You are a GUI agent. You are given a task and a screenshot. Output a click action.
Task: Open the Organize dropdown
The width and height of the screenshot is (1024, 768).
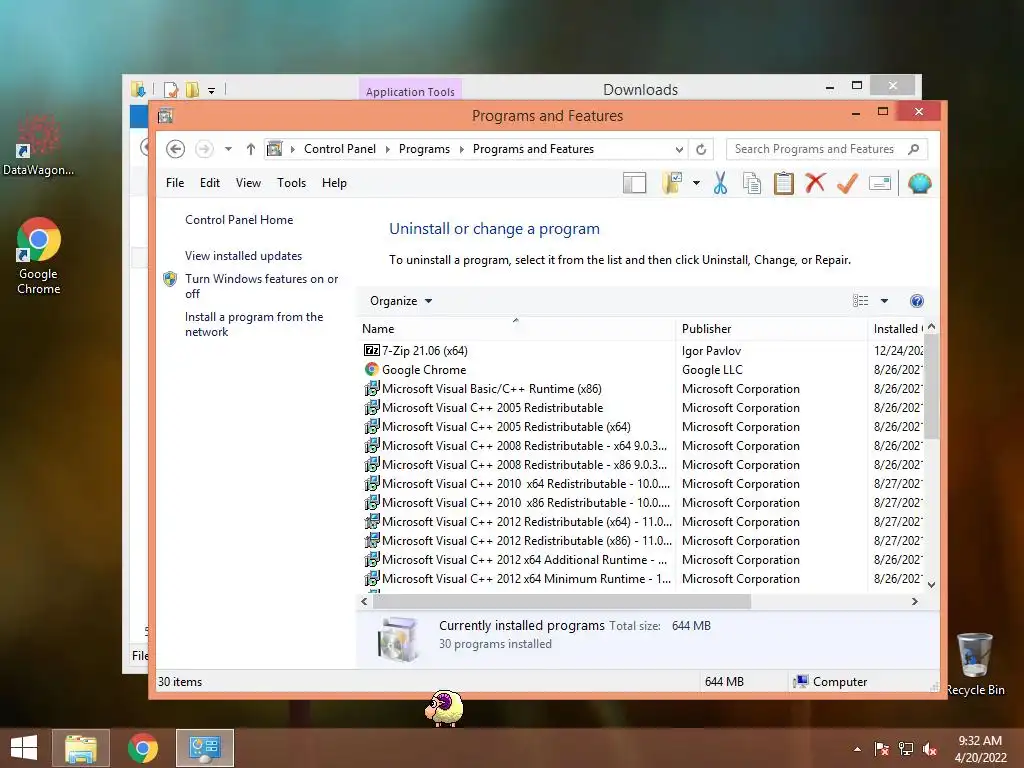point(400,301)
